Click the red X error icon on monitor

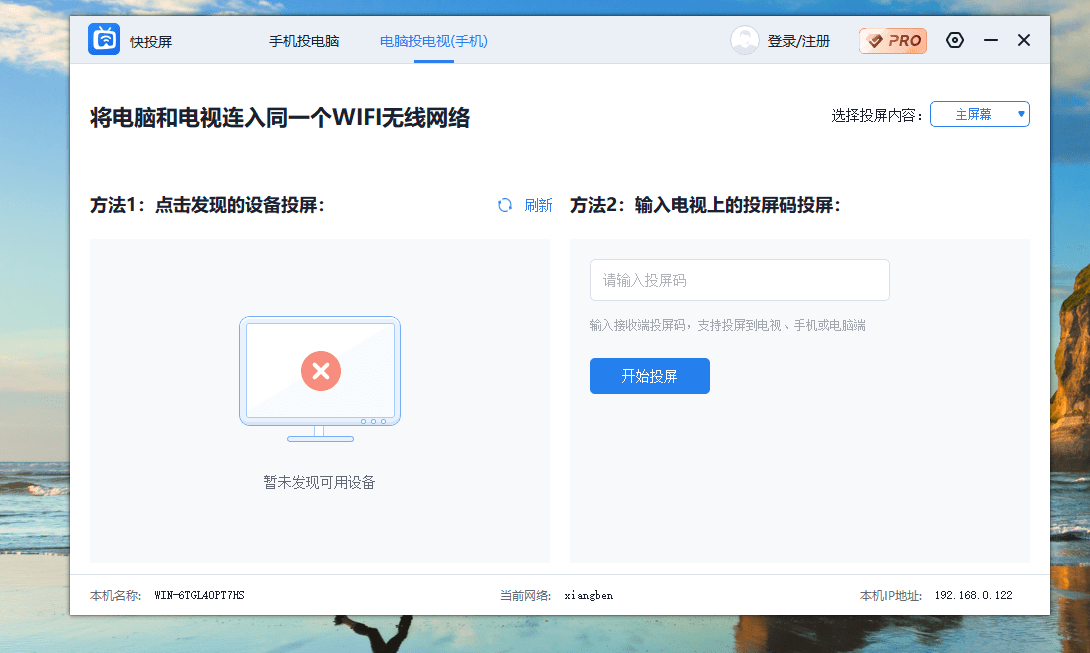(x=321, y=372)
